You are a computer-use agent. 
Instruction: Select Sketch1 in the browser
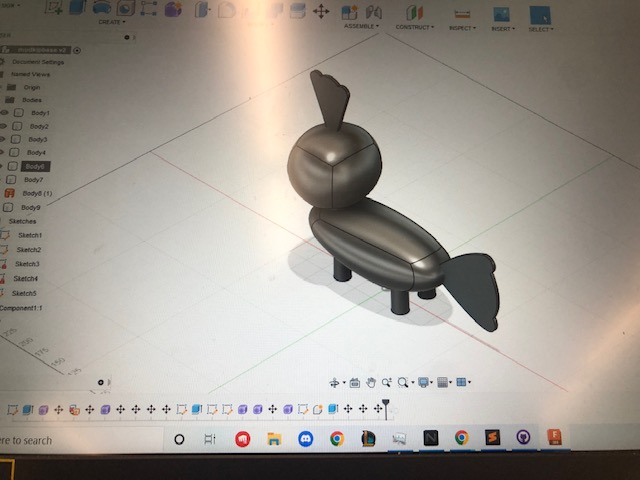30,236
